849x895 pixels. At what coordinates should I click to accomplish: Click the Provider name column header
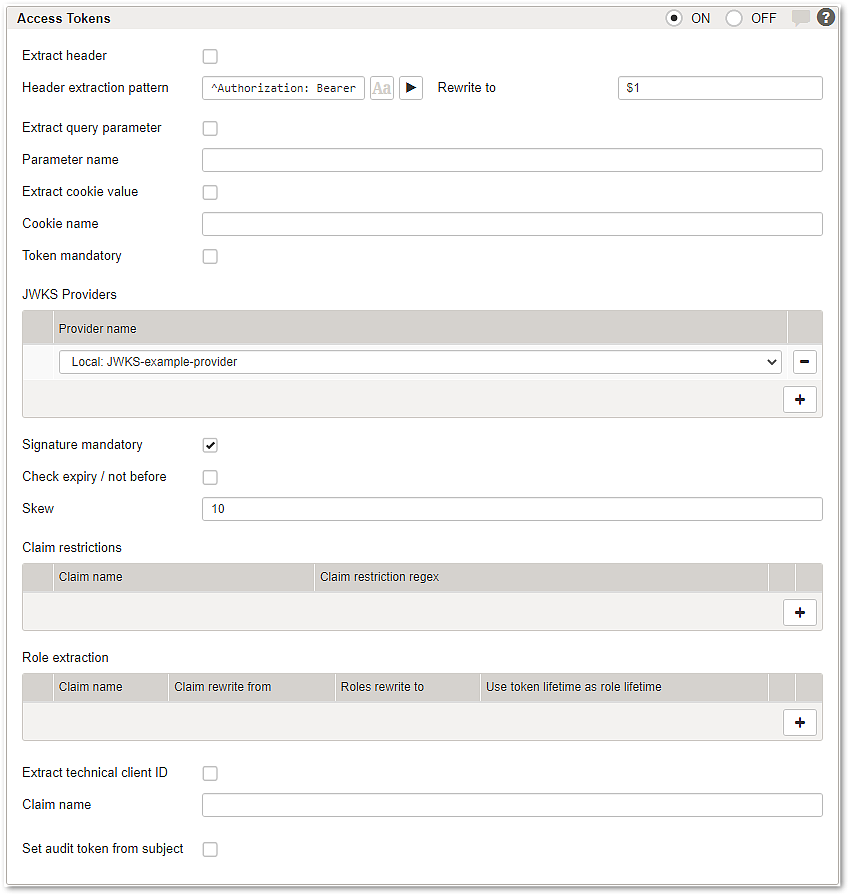[x=420, y=328]
